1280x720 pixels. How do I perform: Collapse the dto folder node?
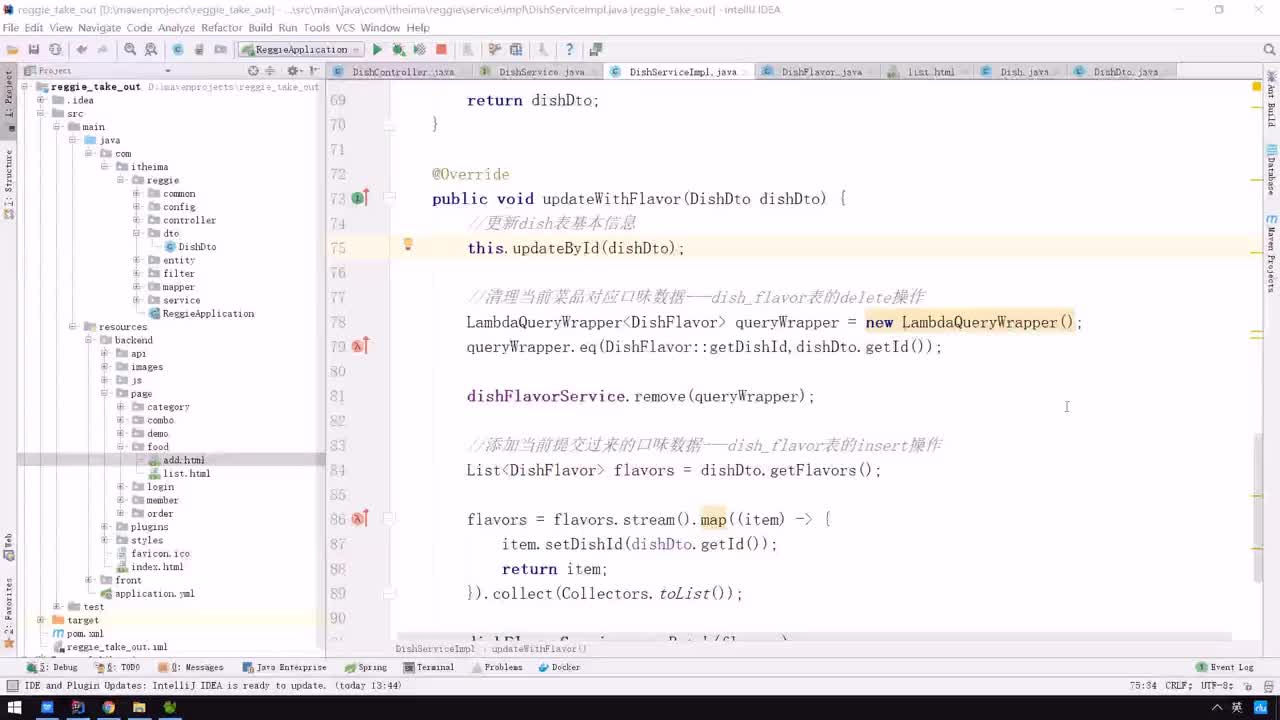pyautogui.click(x=137, y=233)
